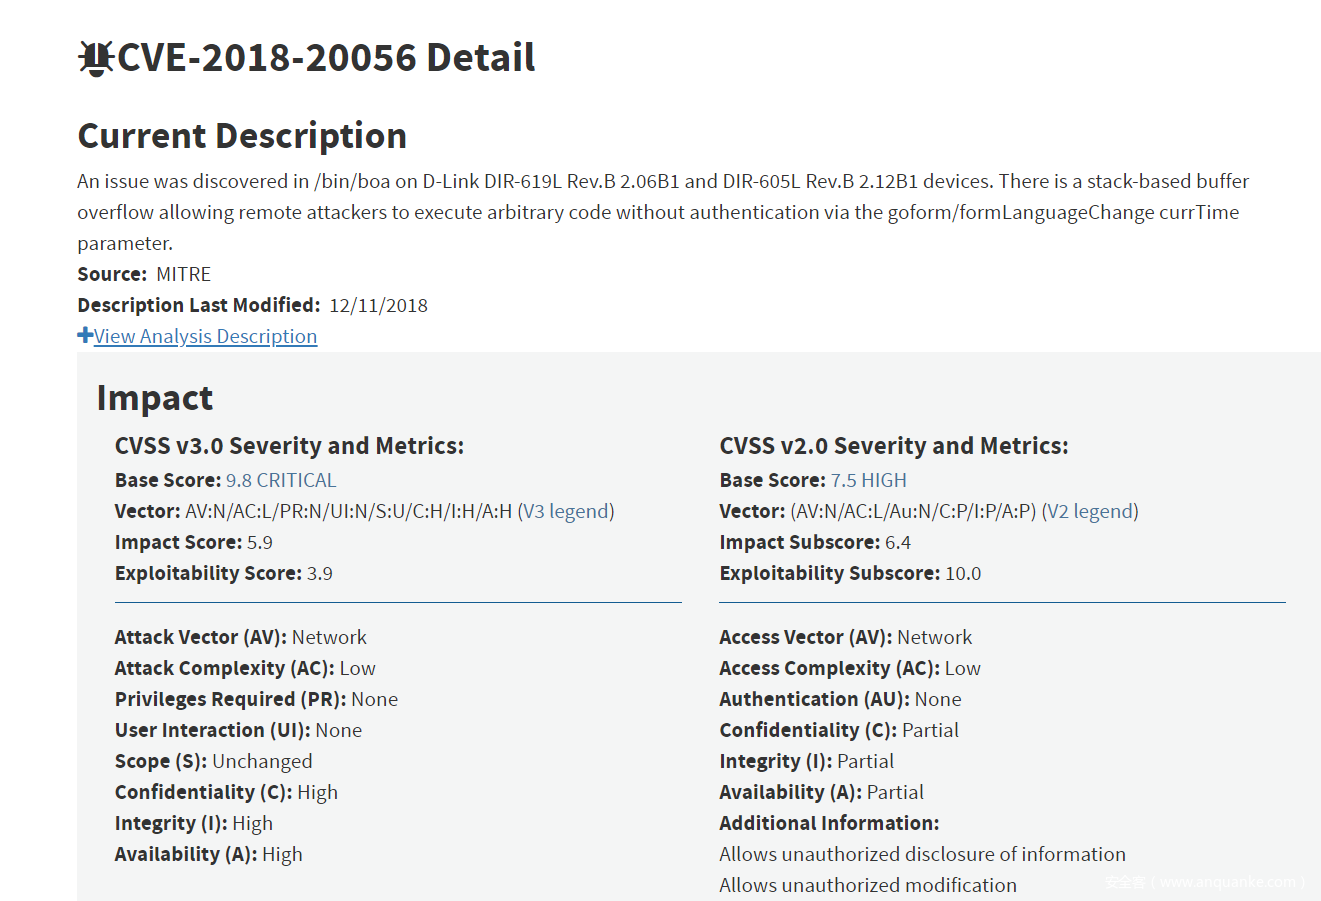Viewport: 1321px width, 901px height.
Task: Select the CVSS v2.0 Severity and Metrics heading
Action: 893,446
